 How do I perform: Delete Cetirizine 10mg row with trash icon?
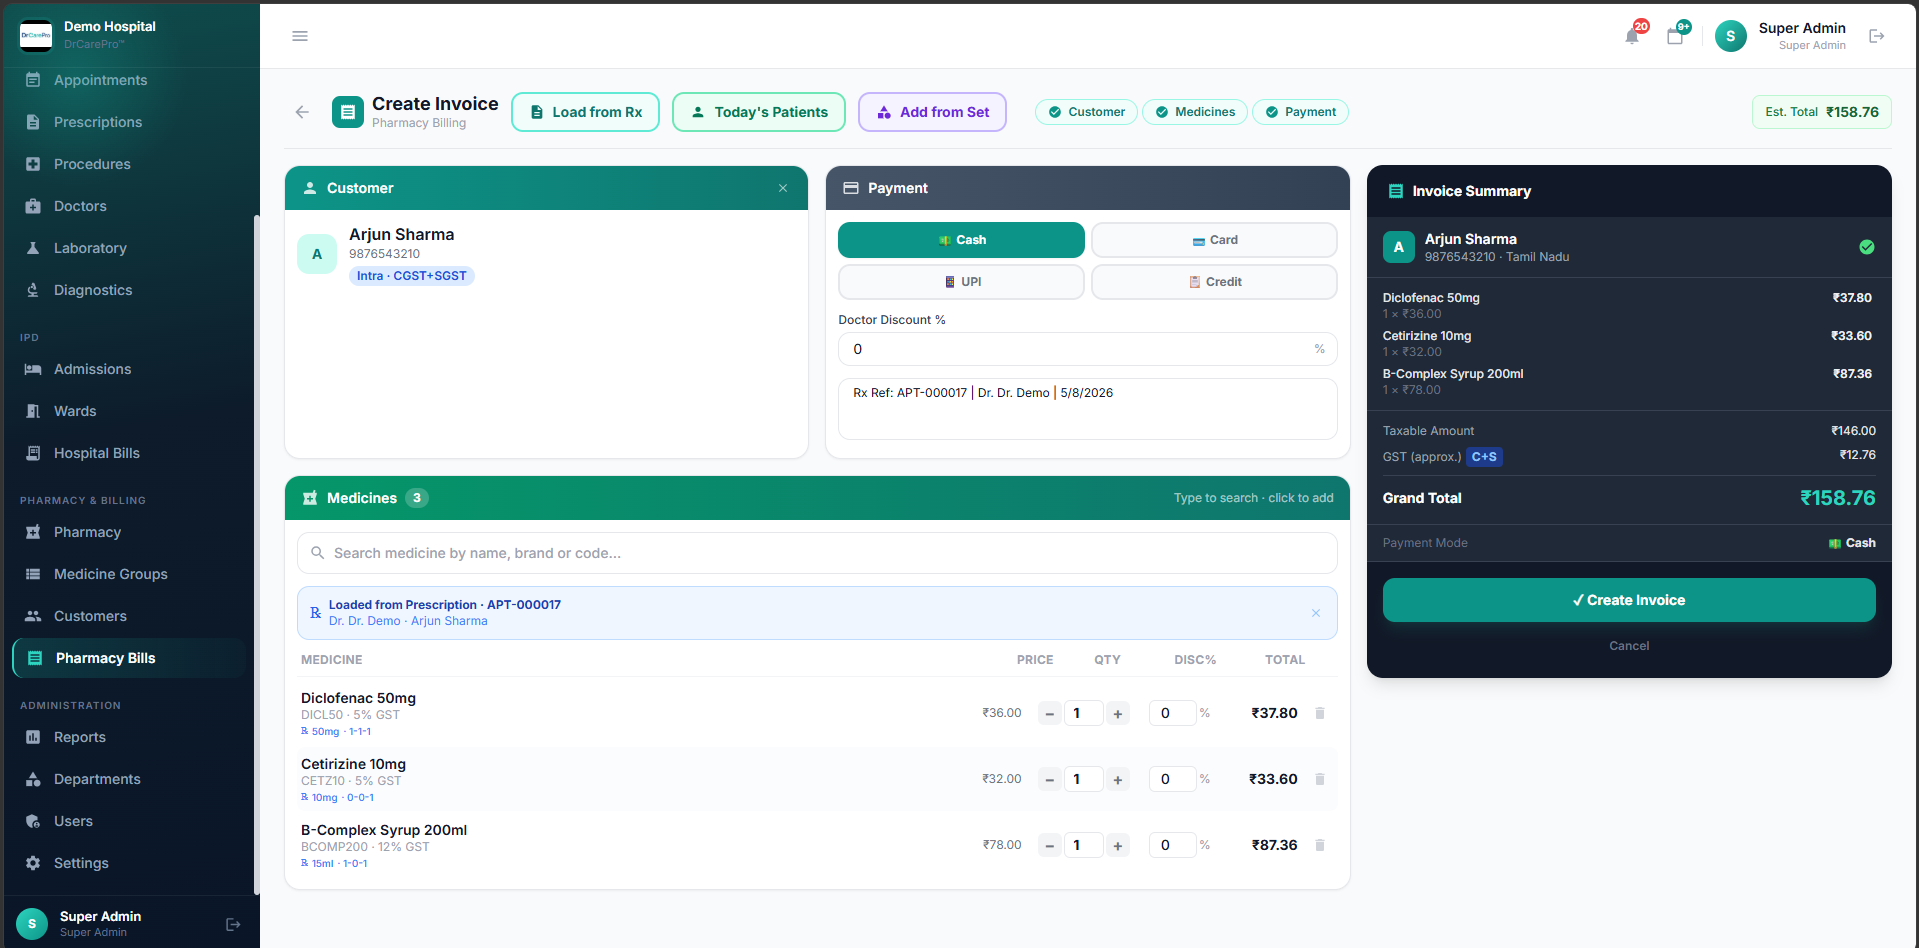point(1320,779)
